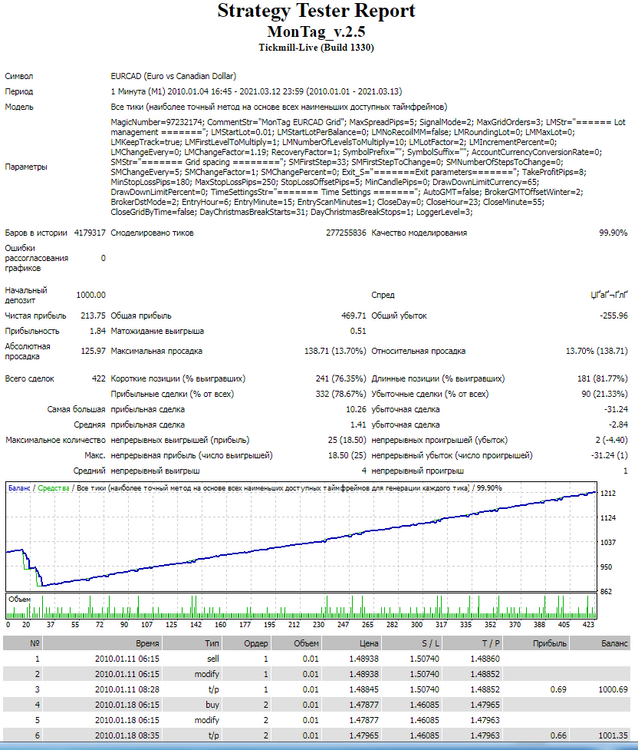
Task: Select gross profit value '469.71'
Action: tap(353, 316)
